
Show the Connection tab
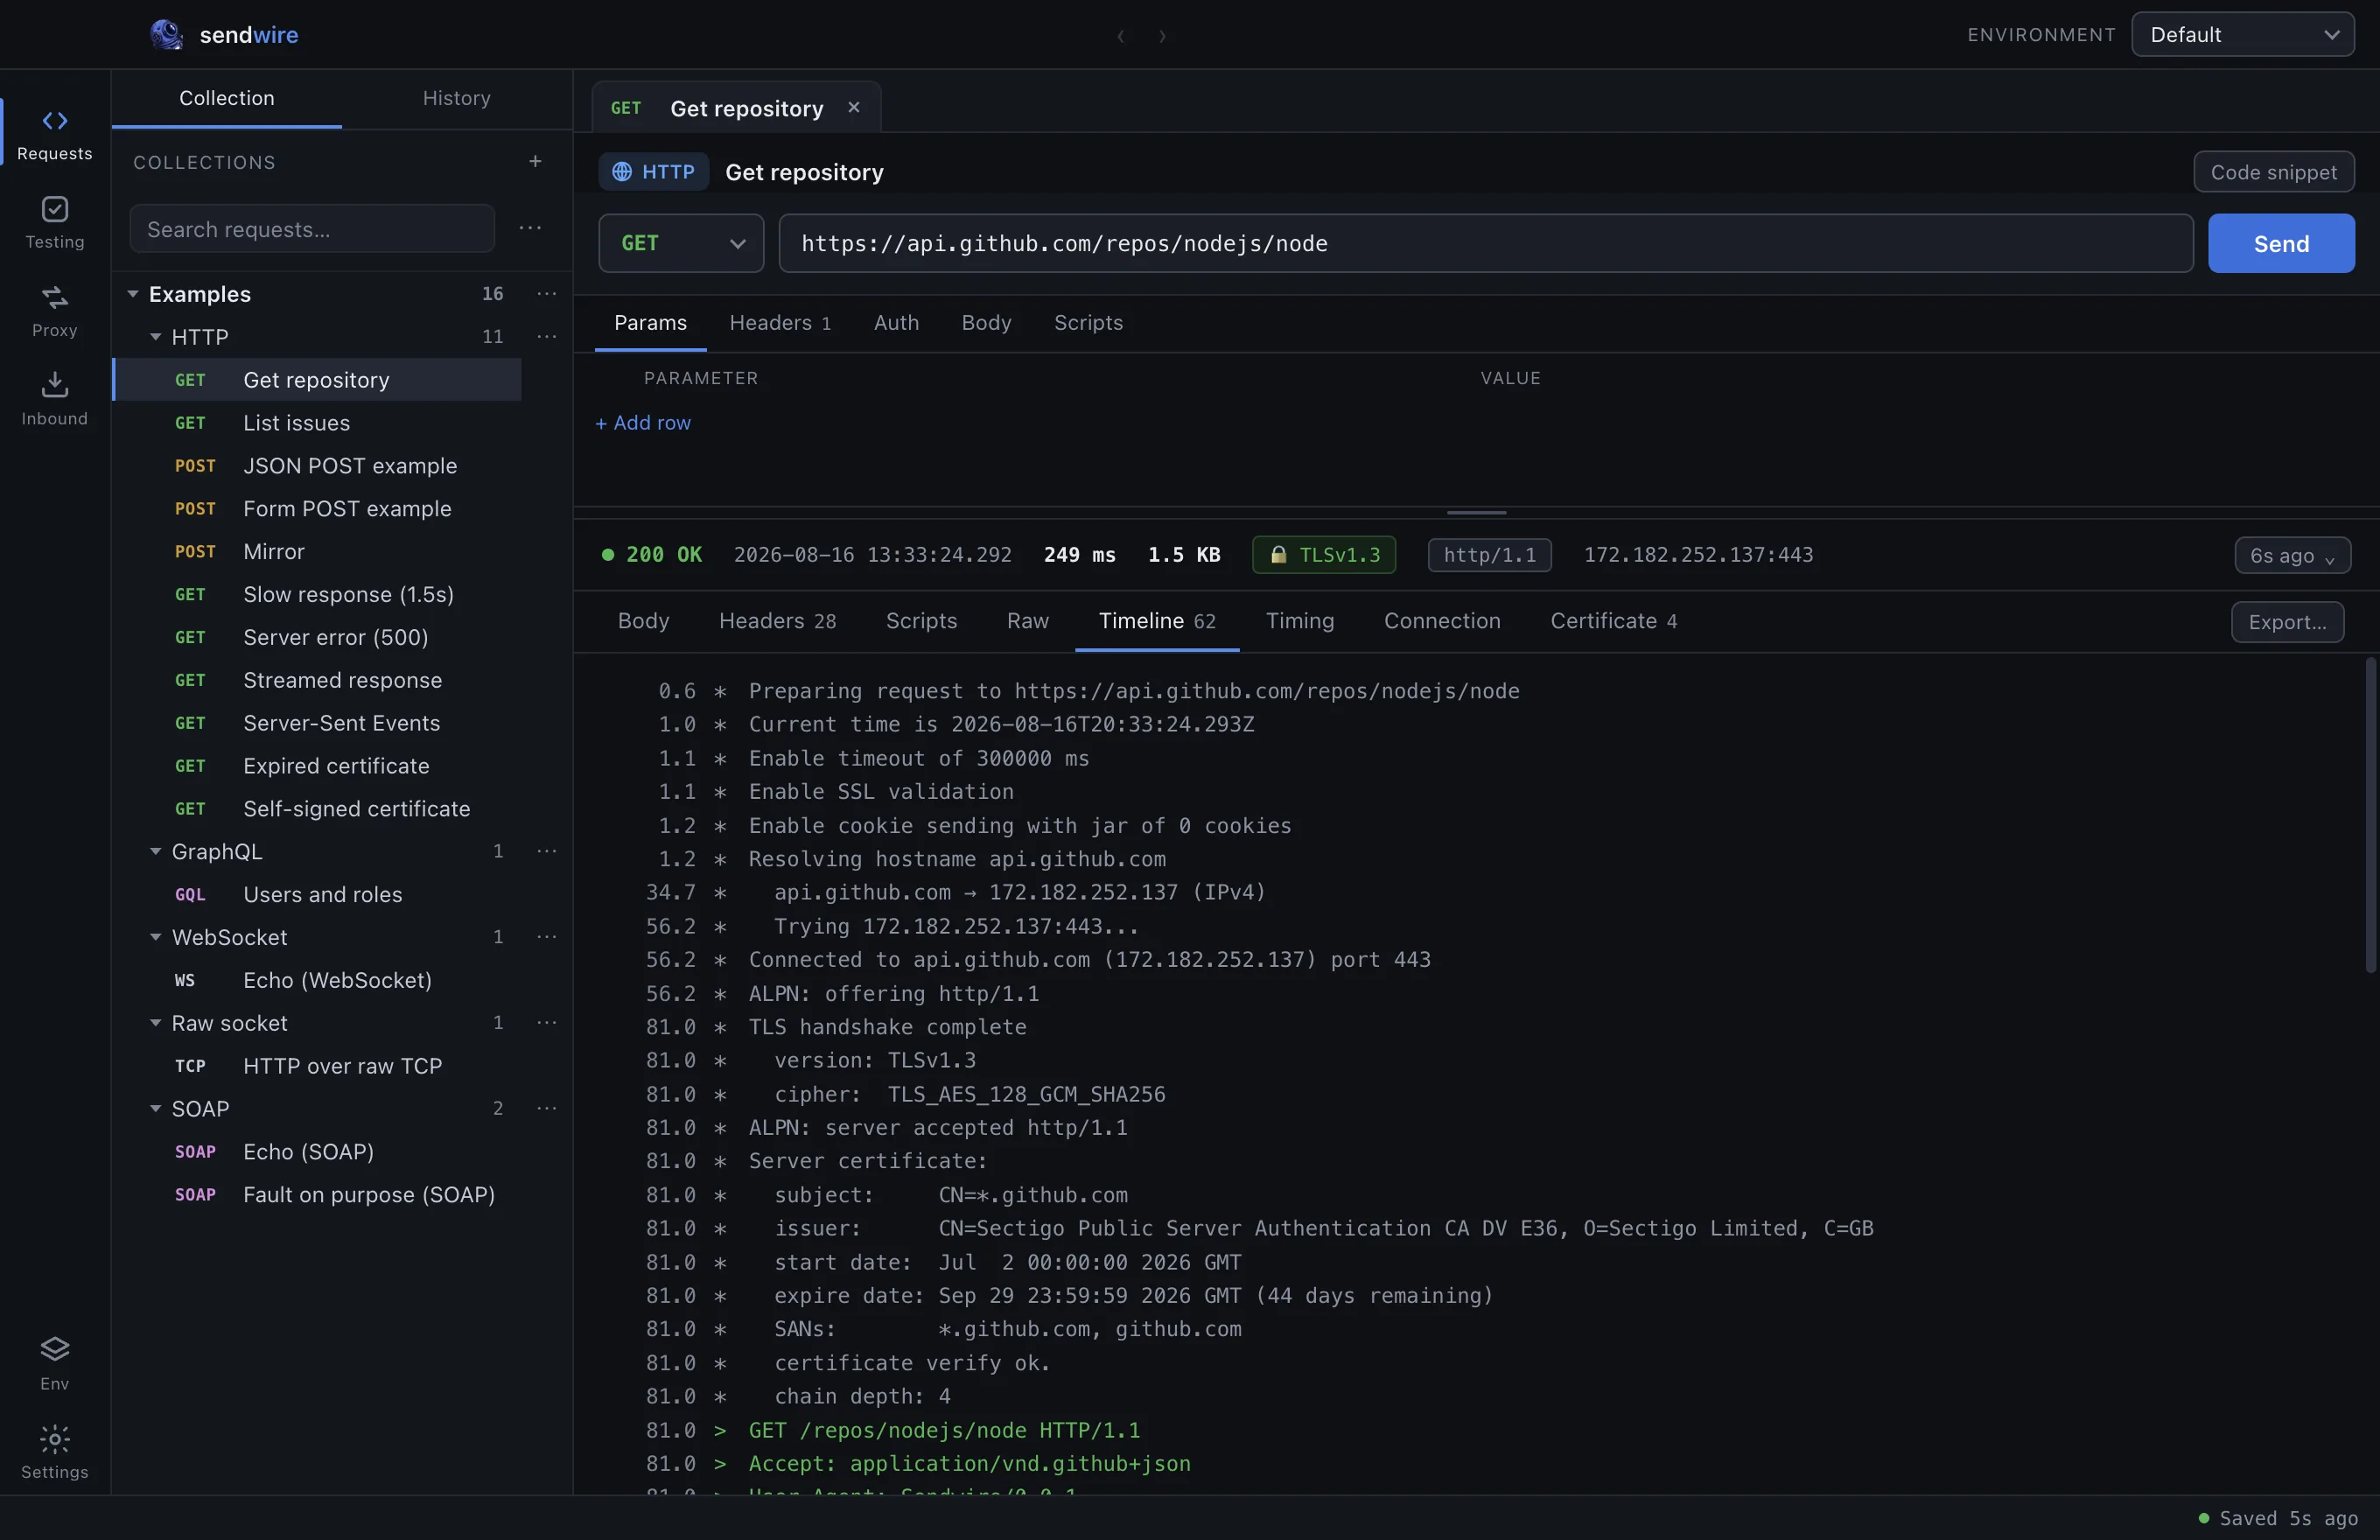[1442, 621]
